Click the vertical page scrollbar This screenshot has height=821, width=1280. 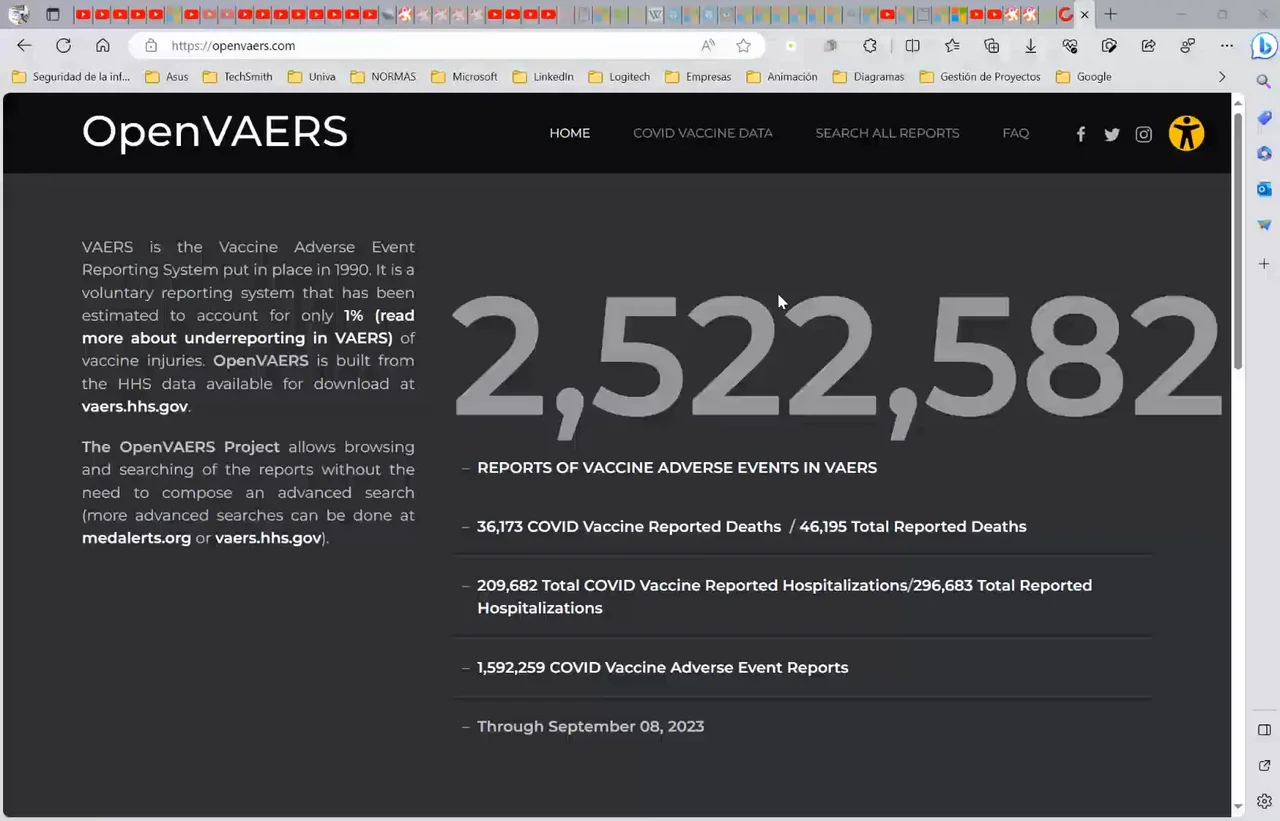1238,240
